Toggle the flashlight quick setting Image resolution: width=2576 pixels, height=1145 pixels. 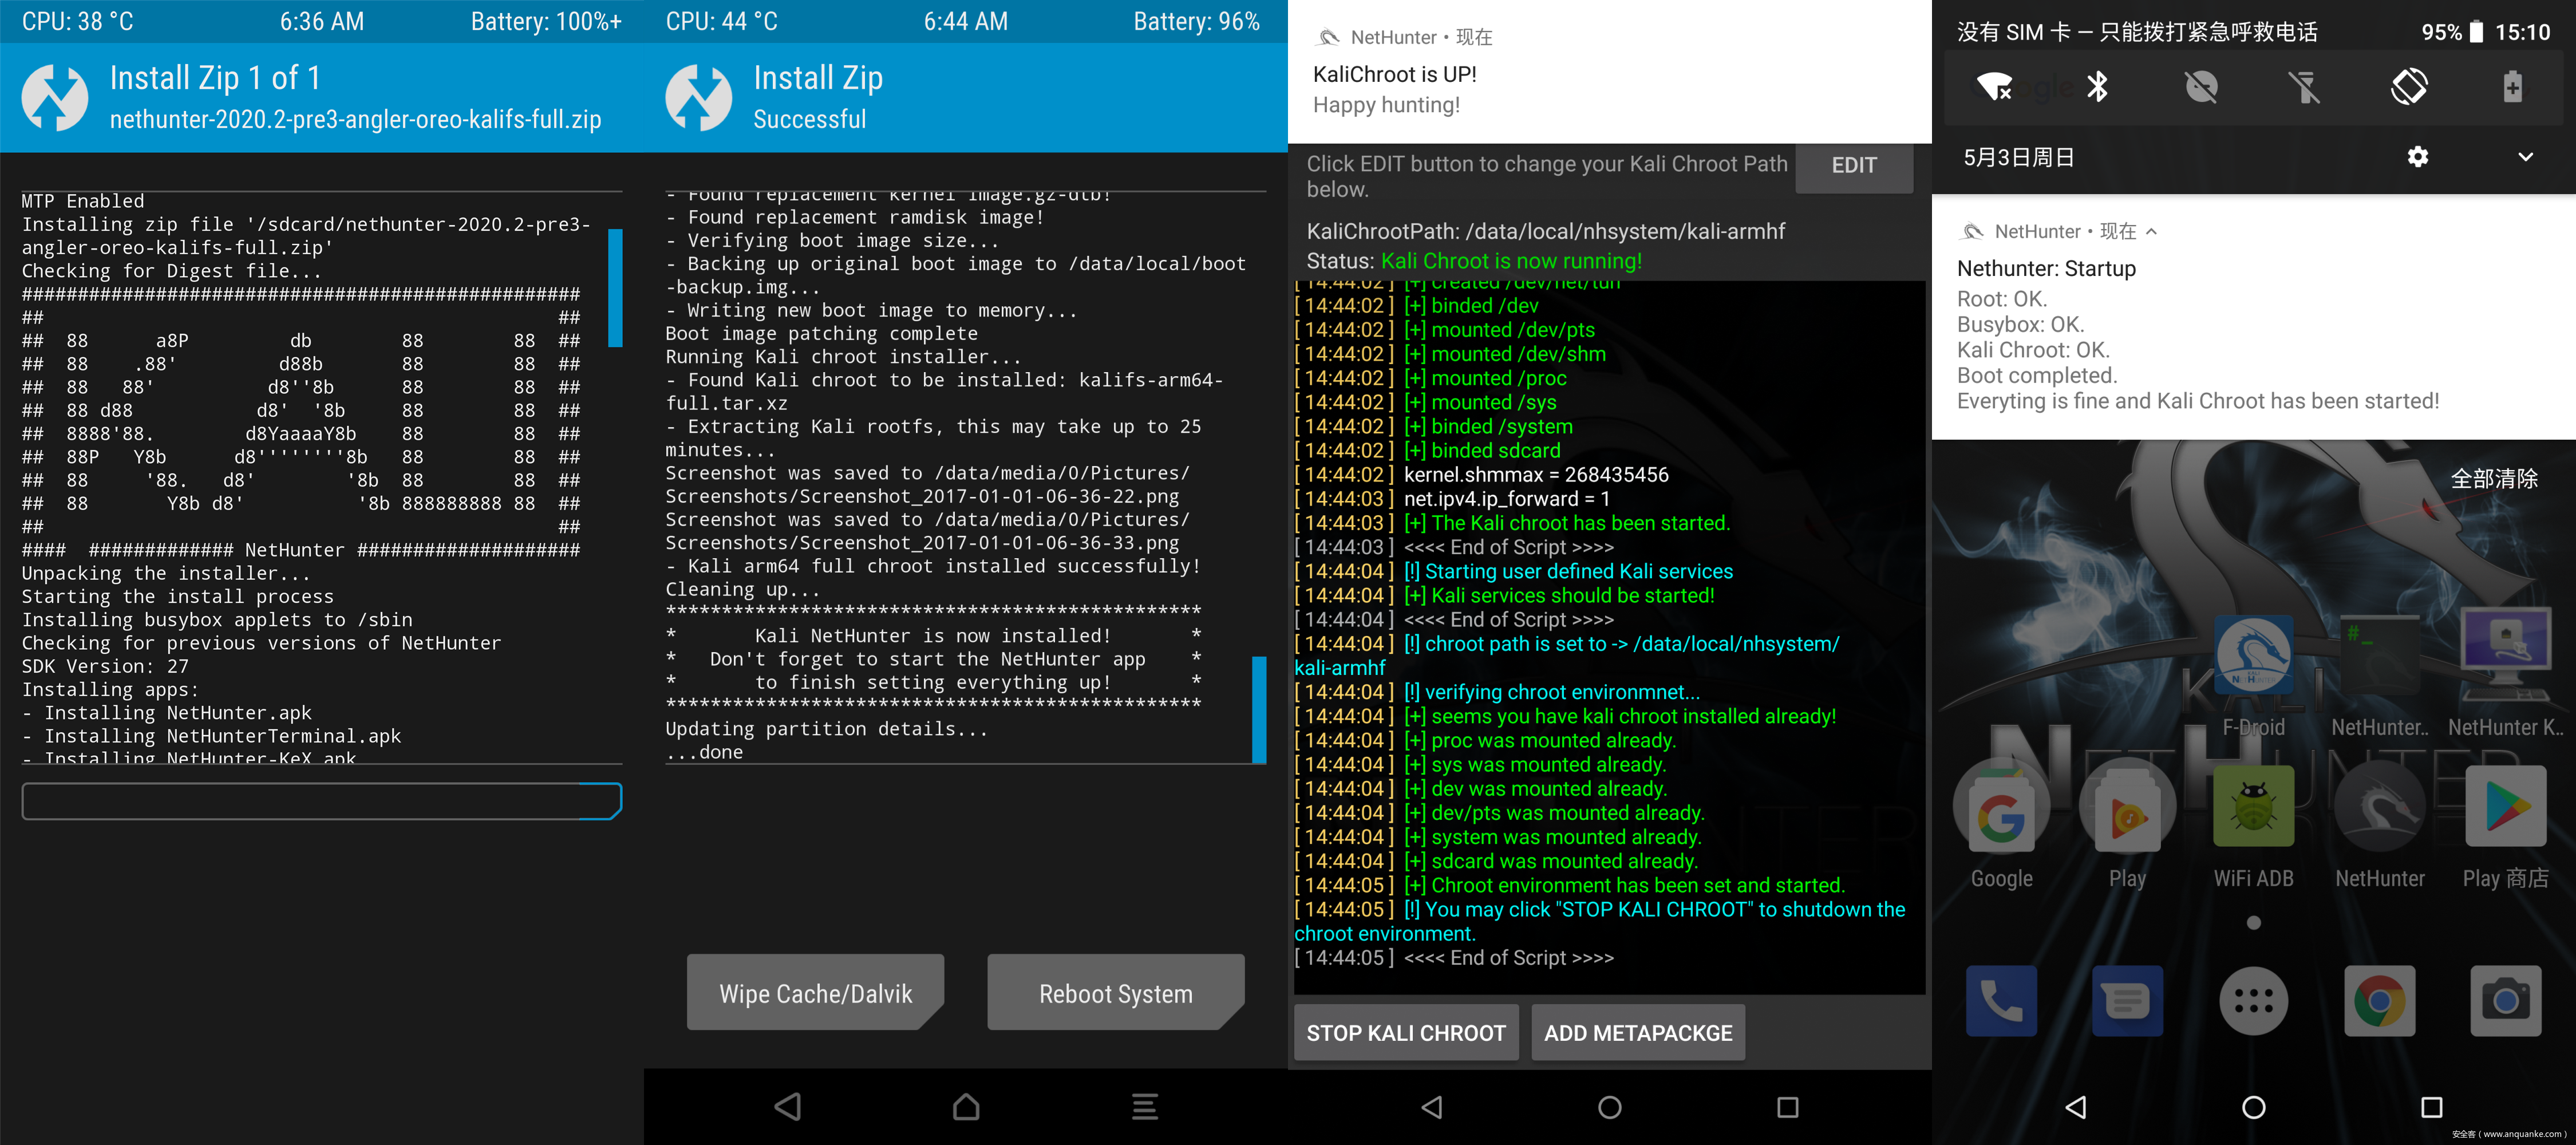(2304, 87)
